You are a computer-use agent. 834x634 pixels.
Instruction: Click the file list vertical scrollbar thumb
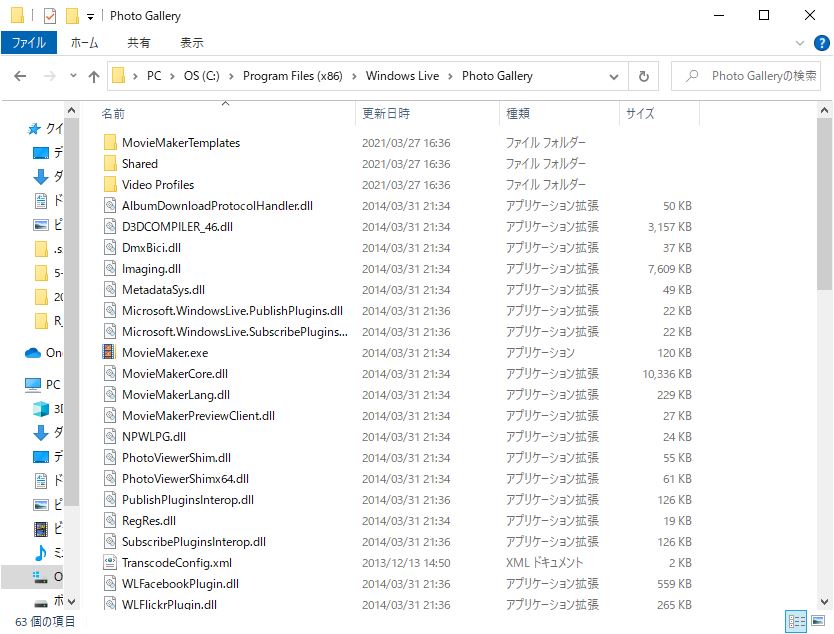point(824,204)
